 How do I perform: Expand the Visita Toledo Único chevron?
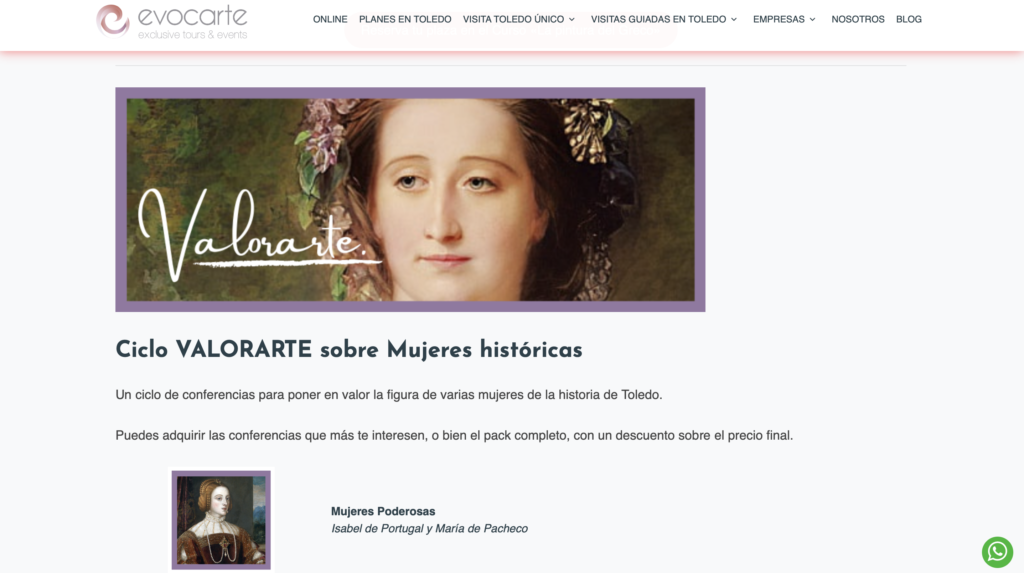571,20
